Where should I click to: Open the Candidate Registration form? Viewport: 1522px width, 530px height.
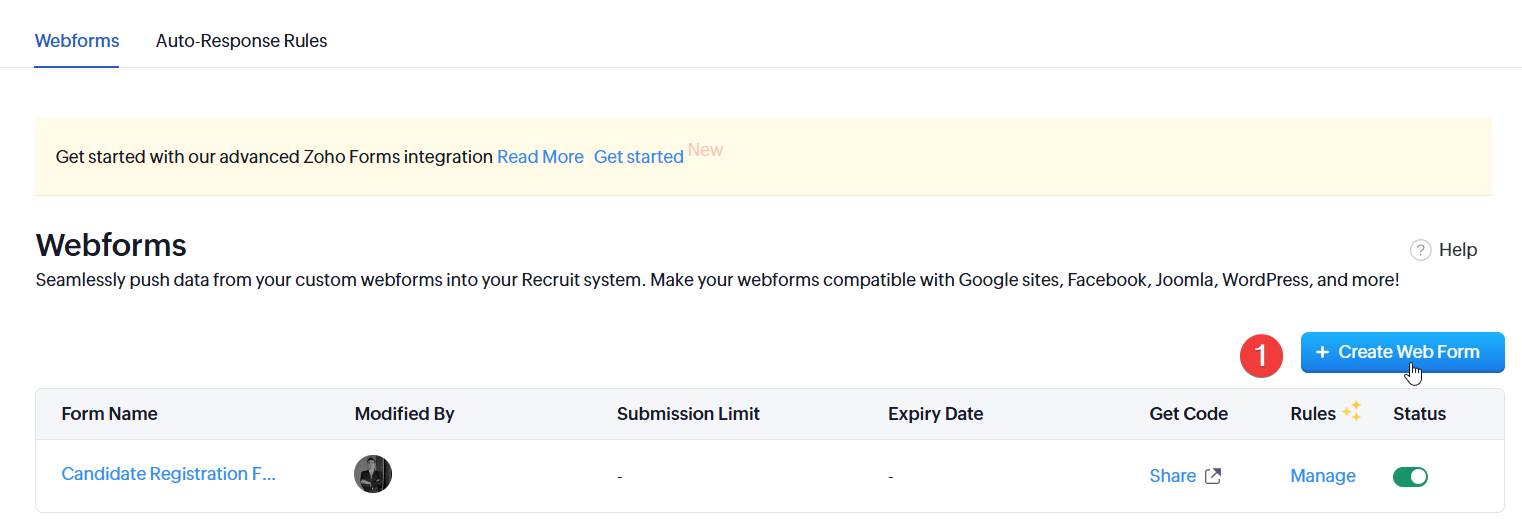[x=168, y=474]
